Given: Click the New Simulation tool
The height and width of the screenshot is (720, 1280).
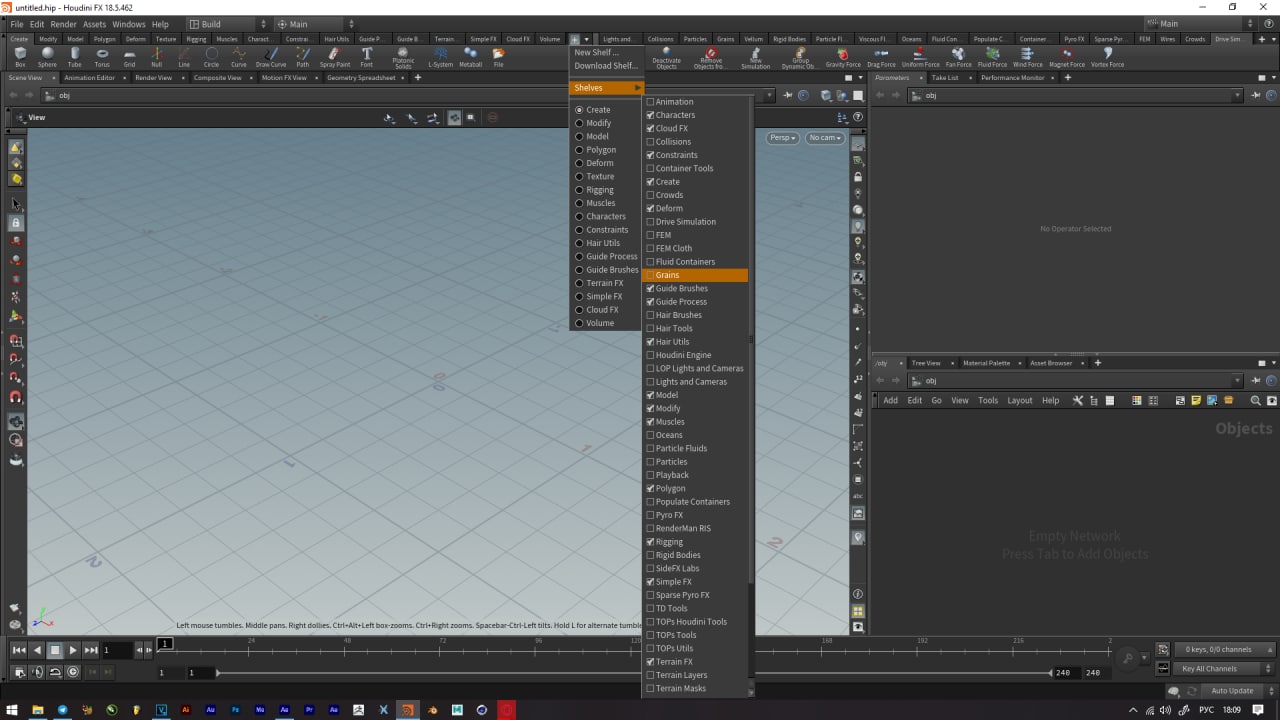Looking at the screenshot, I should 755,58.
